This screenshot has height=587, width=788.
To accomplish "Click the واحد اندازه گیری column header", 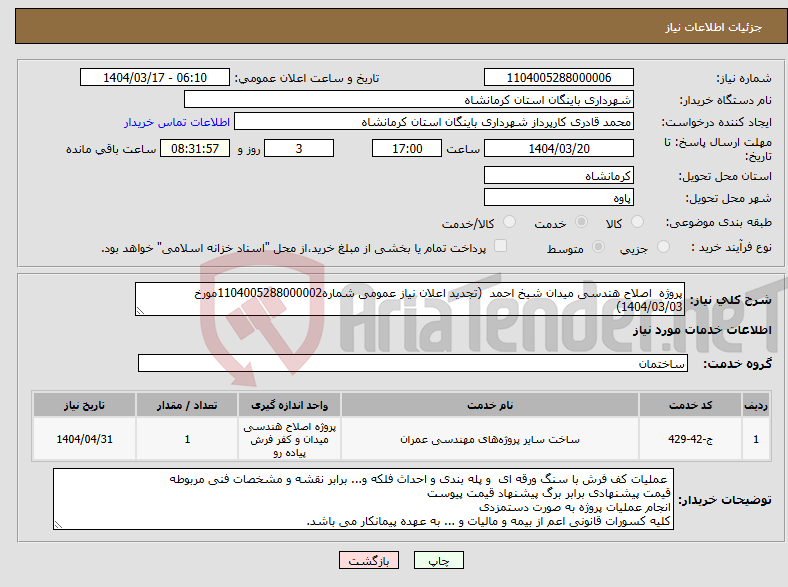I will point(289,405).
